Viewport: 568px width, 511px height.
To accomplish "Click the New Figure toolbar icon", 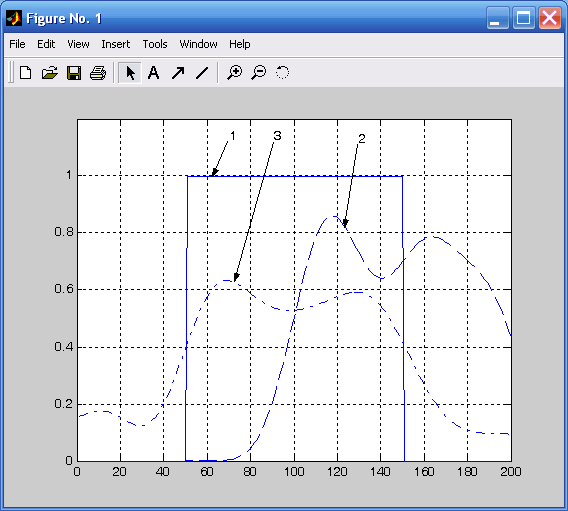I will pos(25,73).
